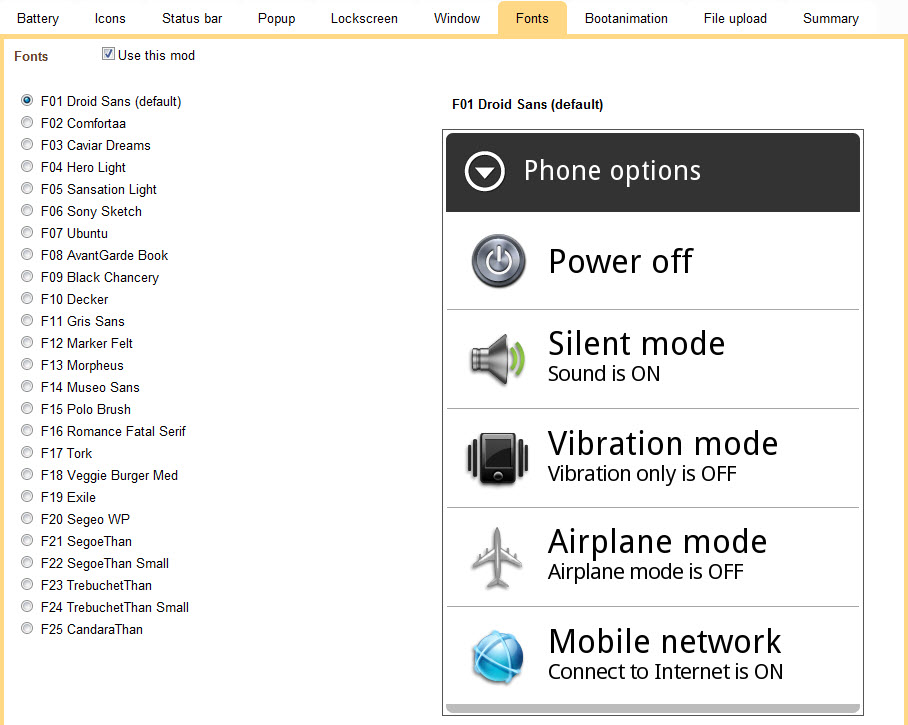
Task: Choose the F25 CandaraThan font
Action: click(x=27, y=628)
